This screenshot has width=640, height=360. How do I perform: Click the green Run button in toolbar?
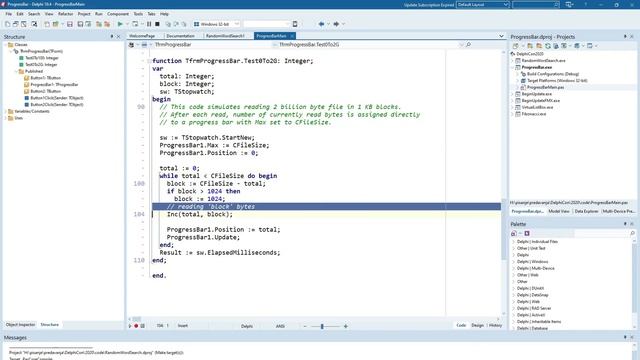[120, 24]
